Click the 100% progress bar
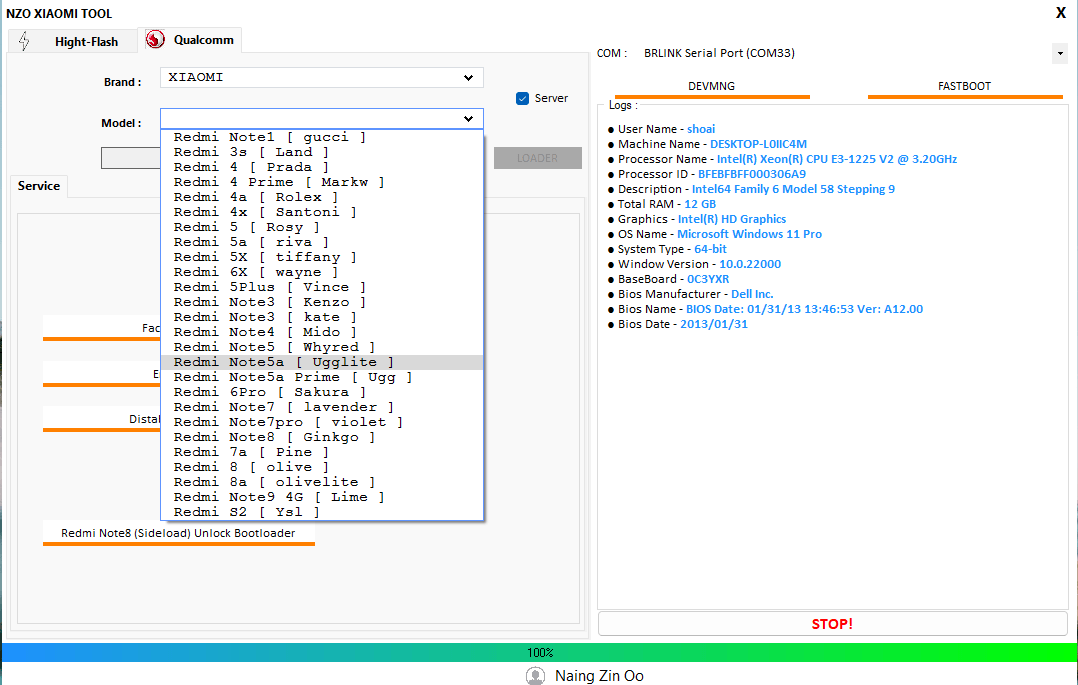The height and width of the screenshot is (685, 1078). coord(539,652)
